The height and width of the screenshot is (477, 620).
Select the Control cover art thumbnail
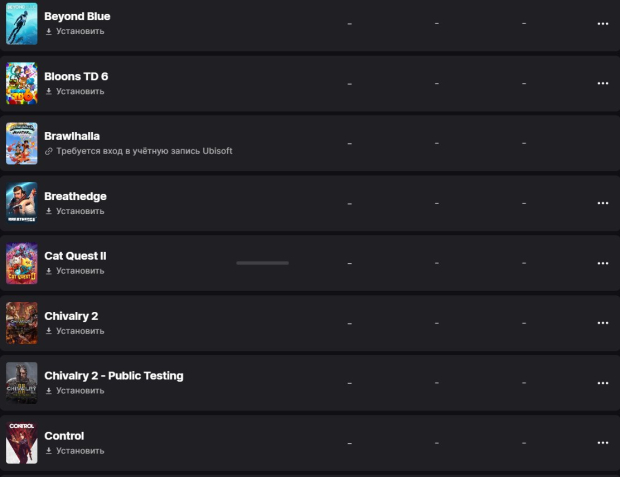(22, 443)
